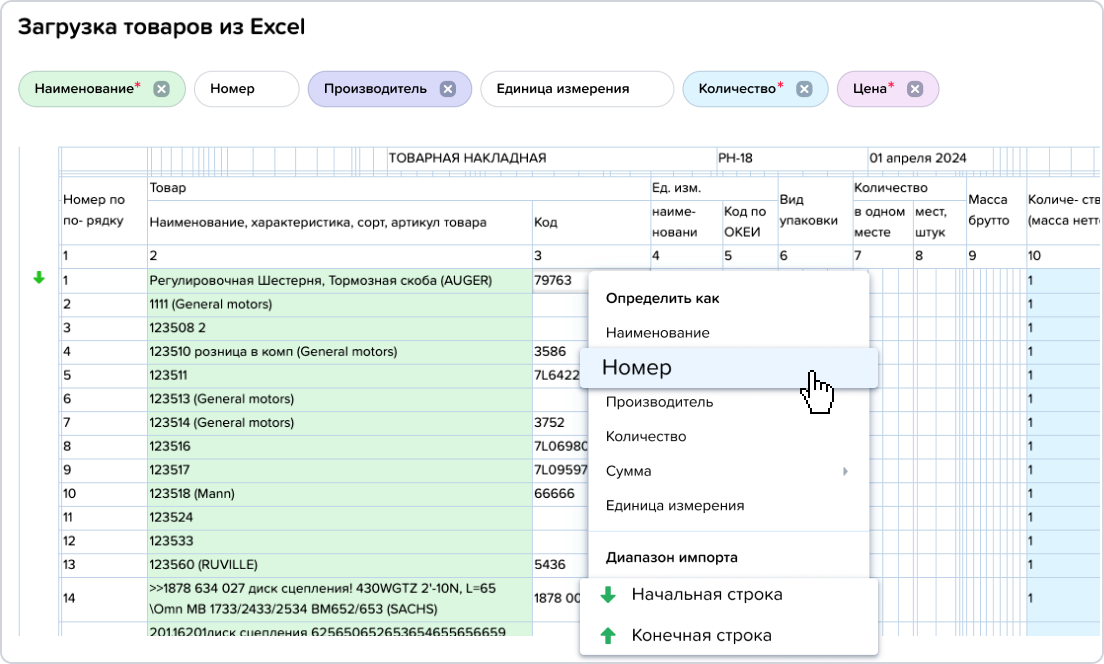The width and height of the screenshot is (1104, 664).
Task: Set Начальная строка as import range
Action: 729,595
